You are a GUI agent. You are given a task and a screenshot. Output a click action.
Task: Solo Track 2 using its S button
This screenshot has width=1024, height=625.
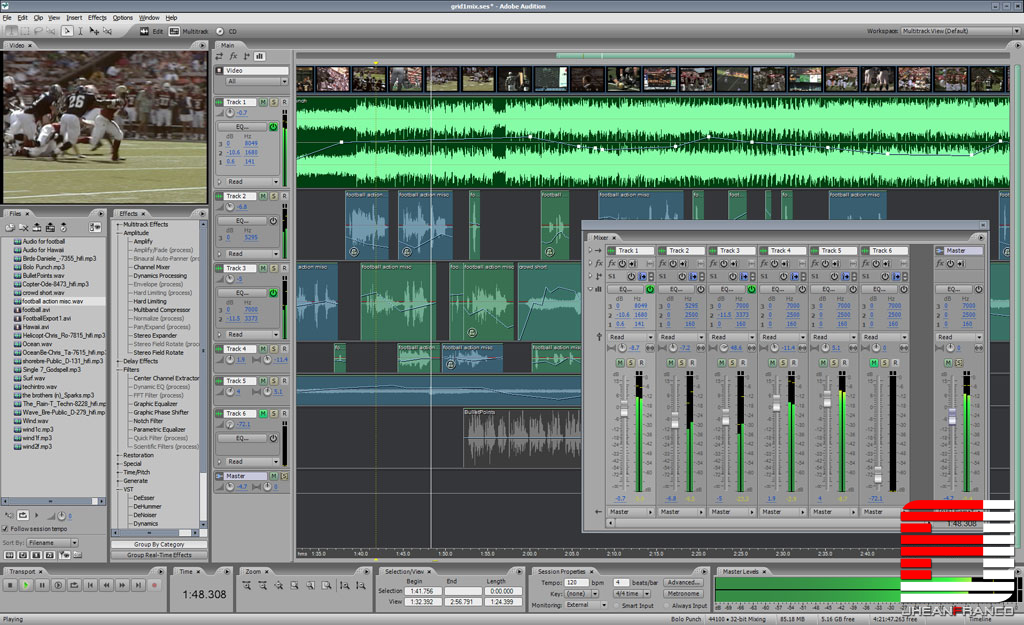pos(273,196)
